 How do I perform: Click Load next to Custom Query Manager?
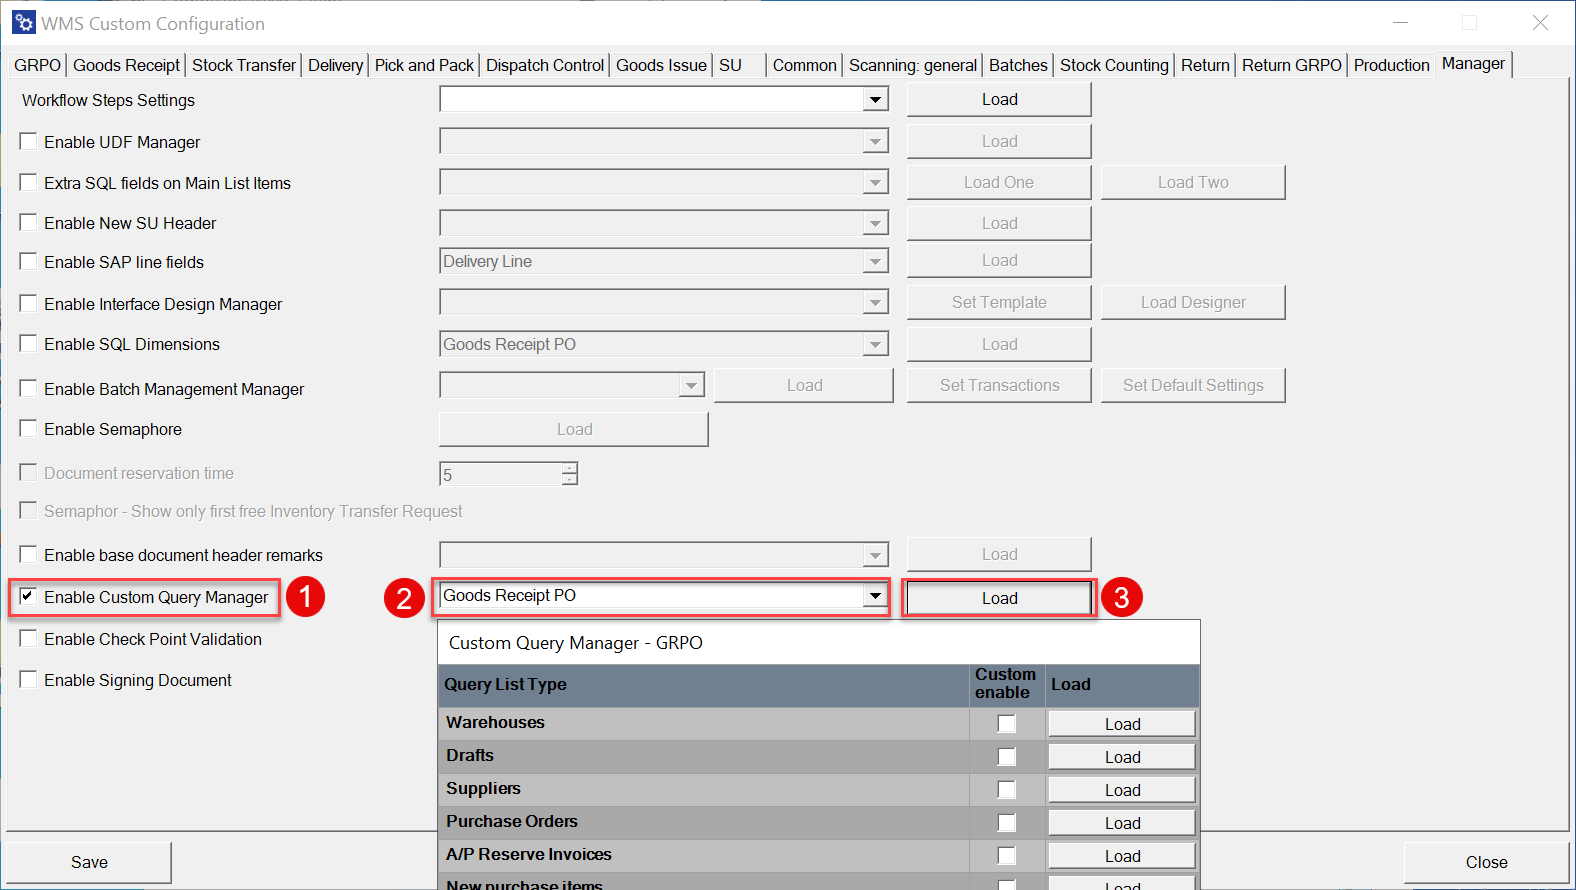click(x=999, y=598)
